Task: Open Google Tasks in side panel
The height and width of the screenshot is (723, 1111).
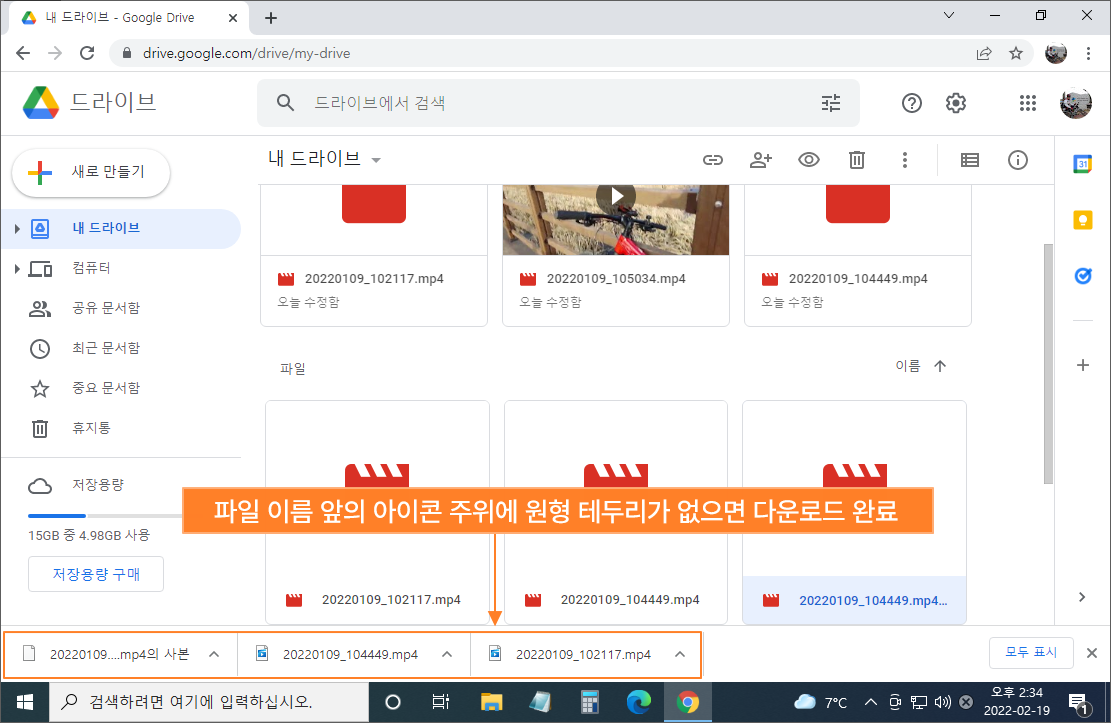Action: (x=1083, y=276)
